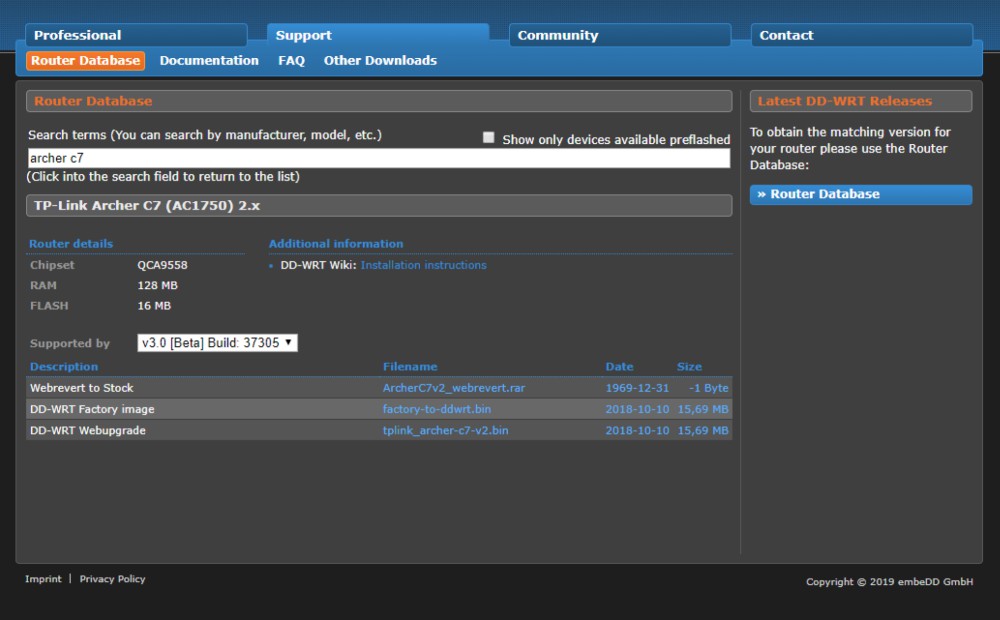Viewport: 1000px width, 620px height.
Task: Open the Supported by build version dropdown
Action: point(217,343)
